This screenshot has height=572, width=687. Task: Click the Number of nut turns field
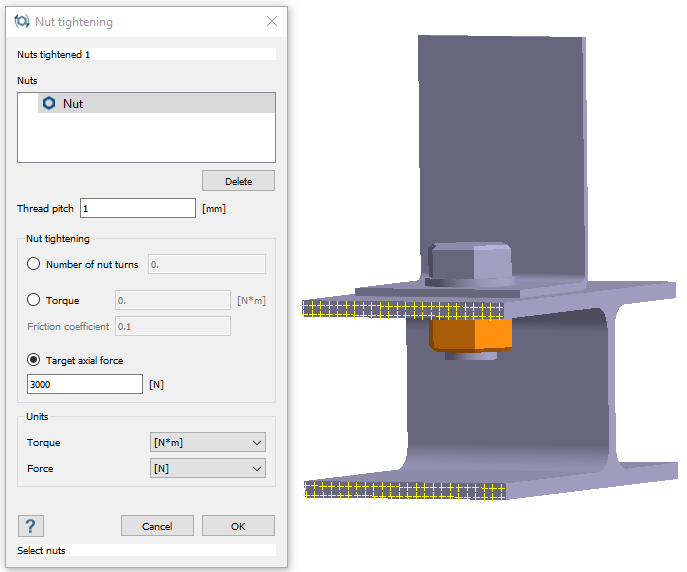tap(207, 264)
